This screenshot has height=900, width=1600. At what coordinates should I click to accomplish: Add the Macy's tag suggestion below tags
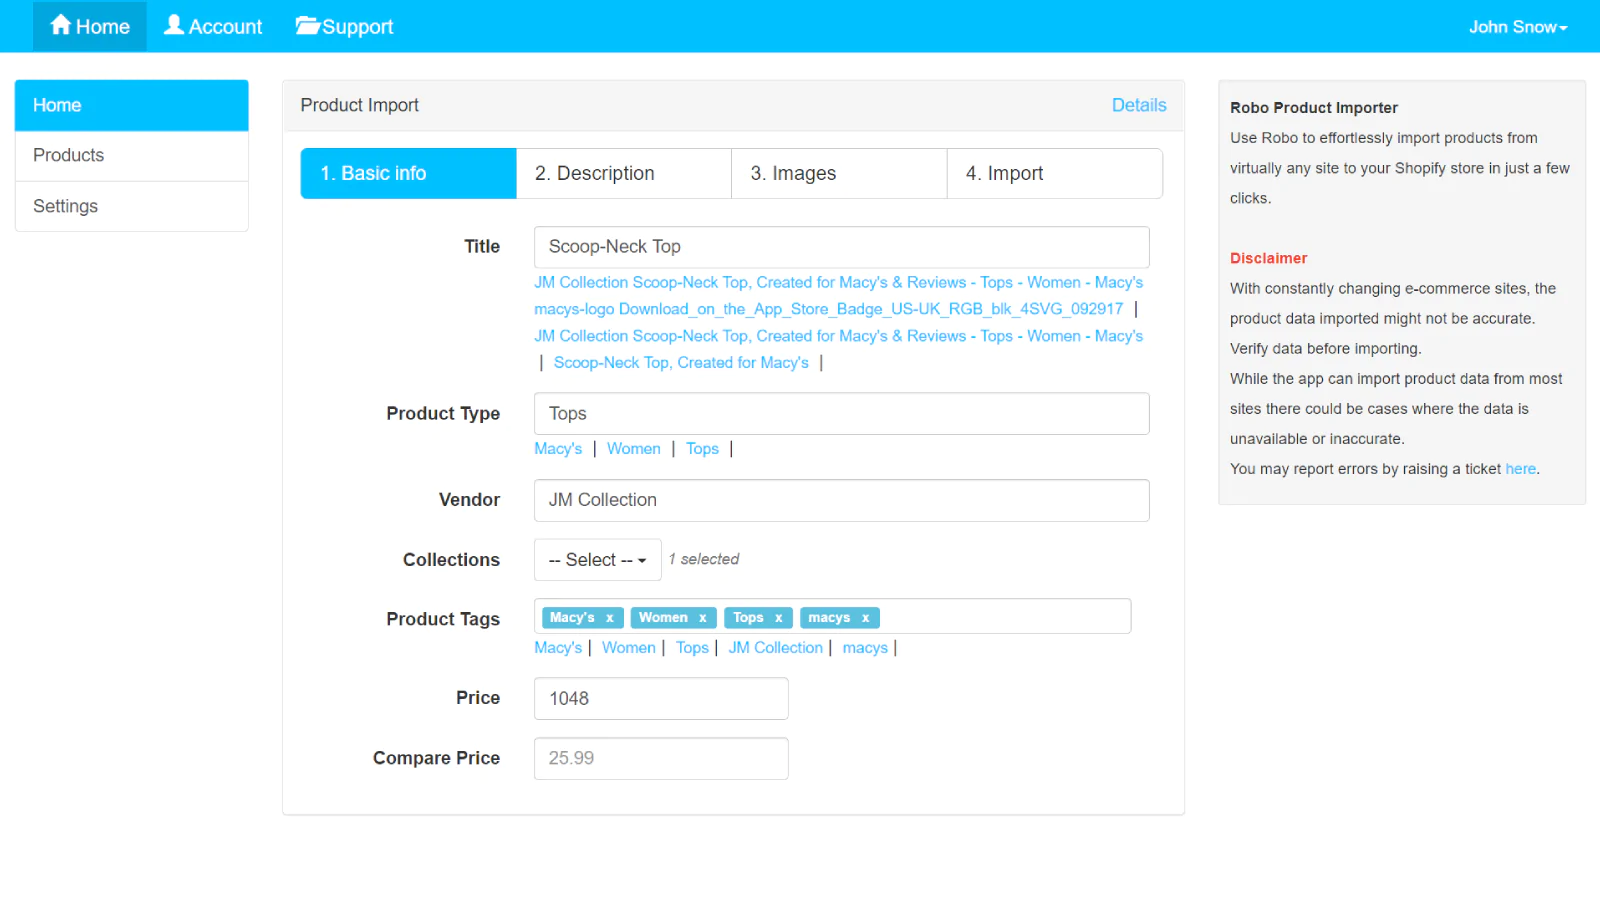[558, 648]
